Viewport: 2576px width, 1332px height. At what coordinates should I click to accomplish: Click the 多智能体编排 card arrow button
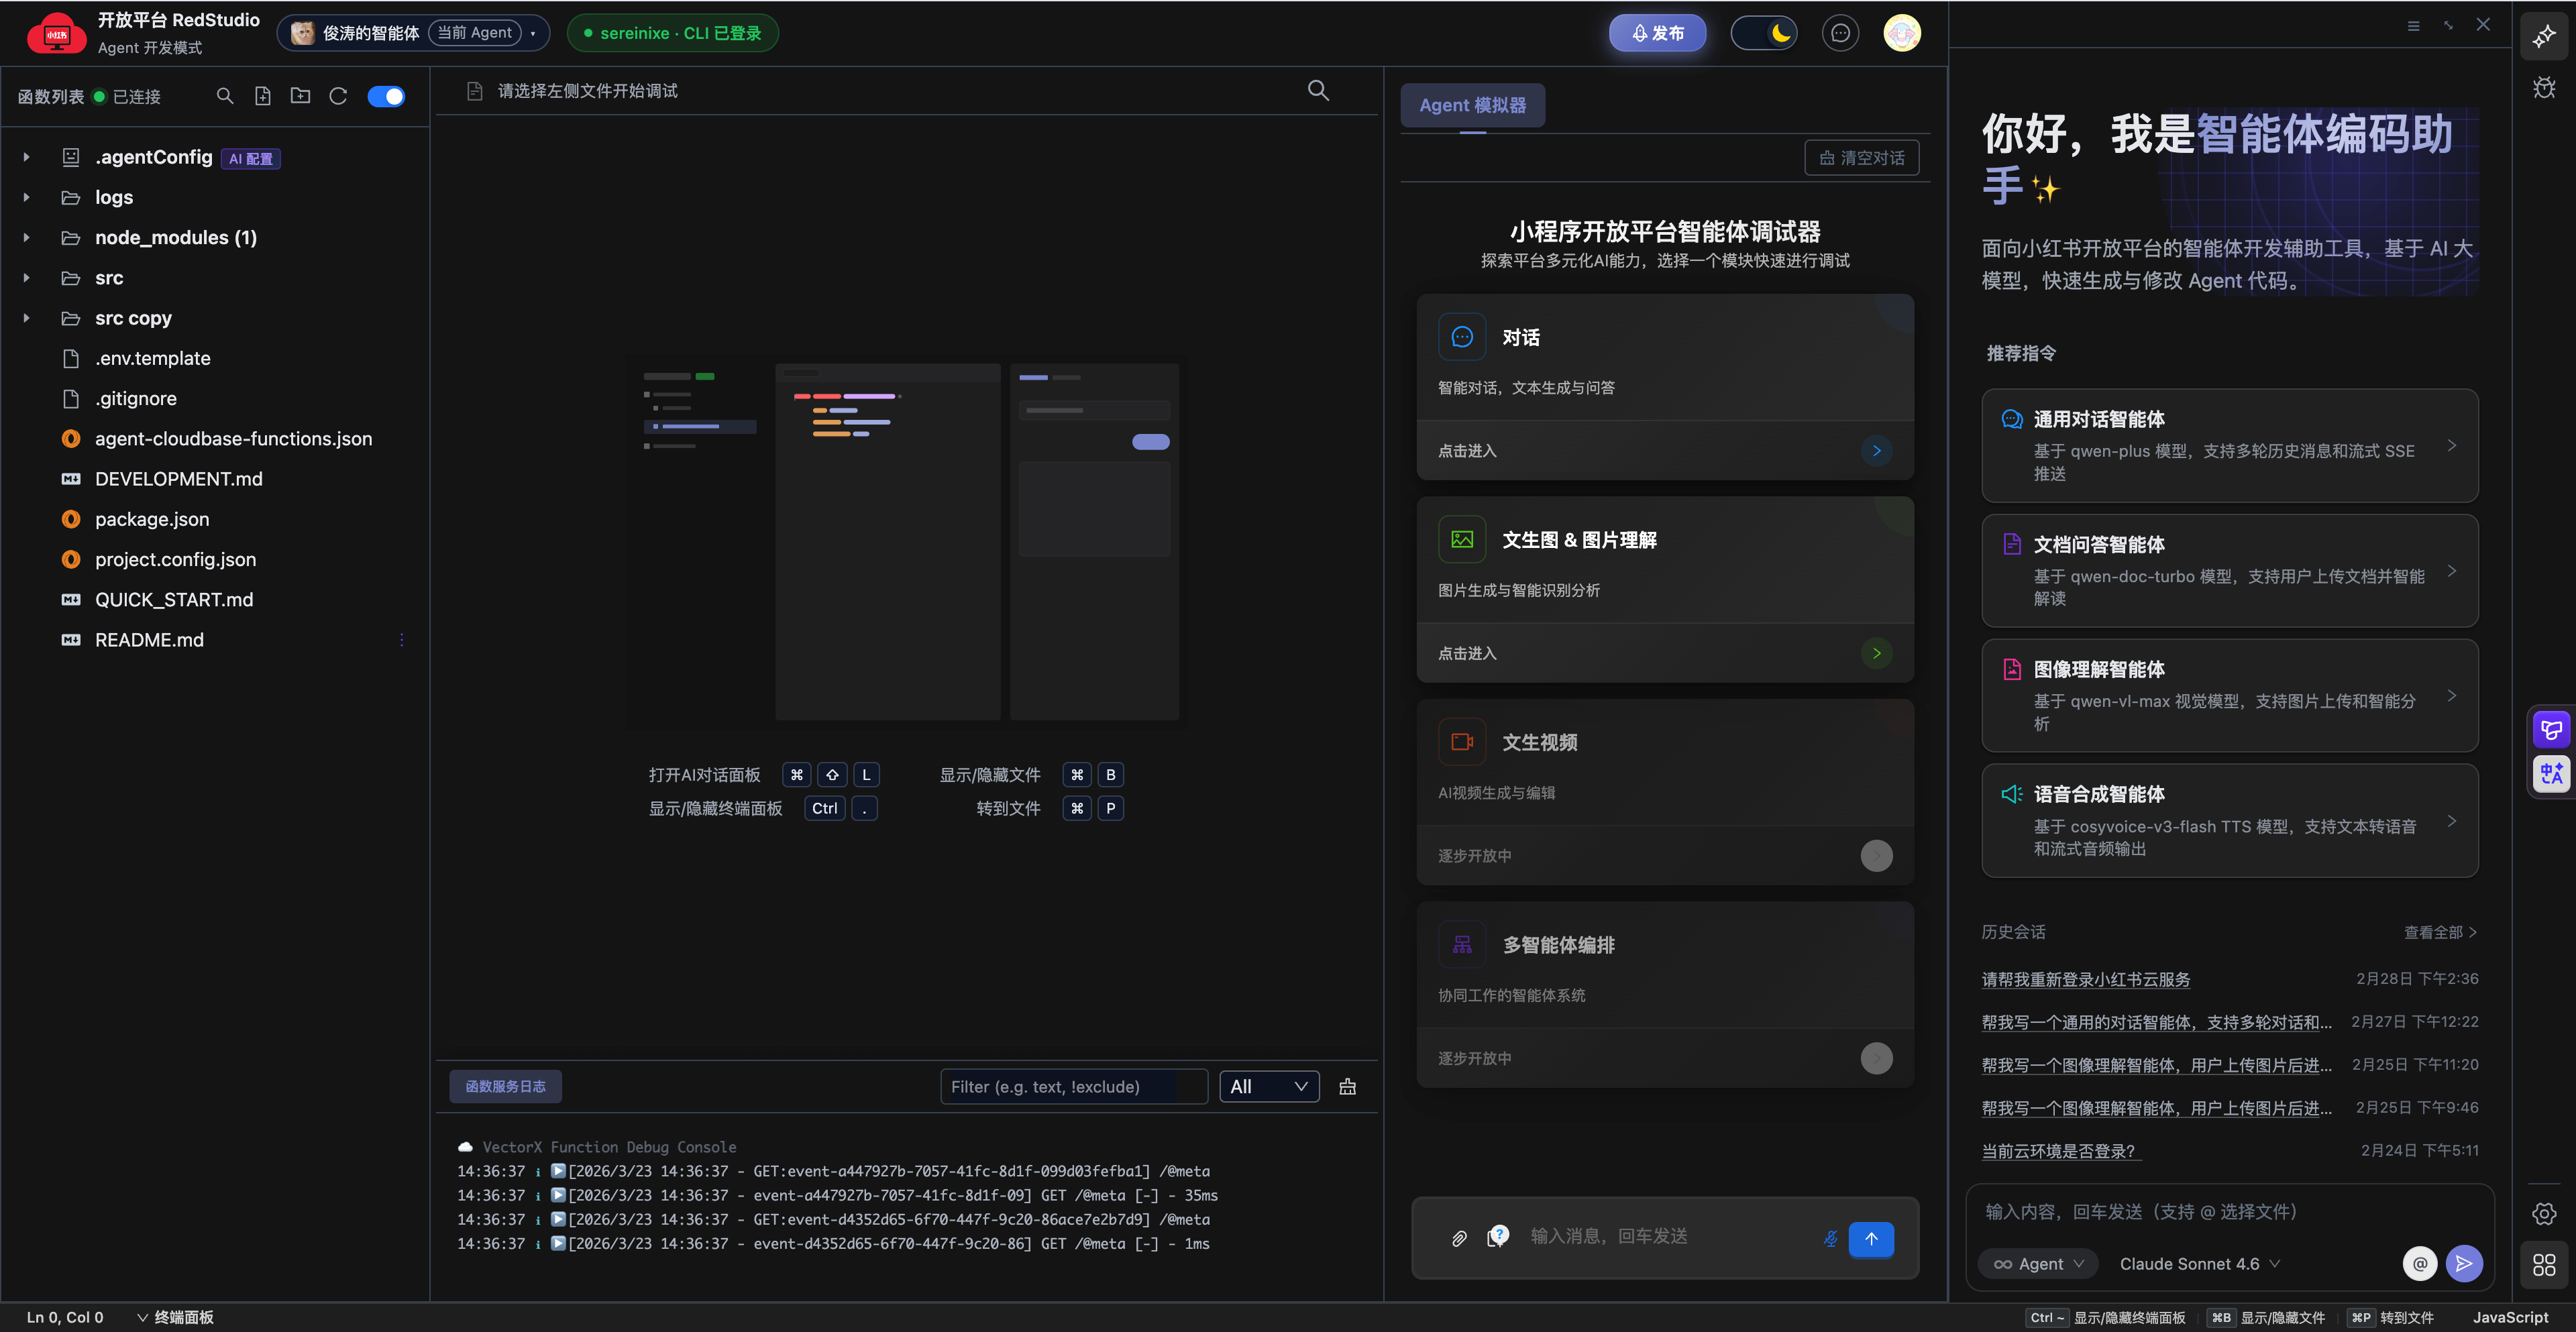(1876, 1058)
